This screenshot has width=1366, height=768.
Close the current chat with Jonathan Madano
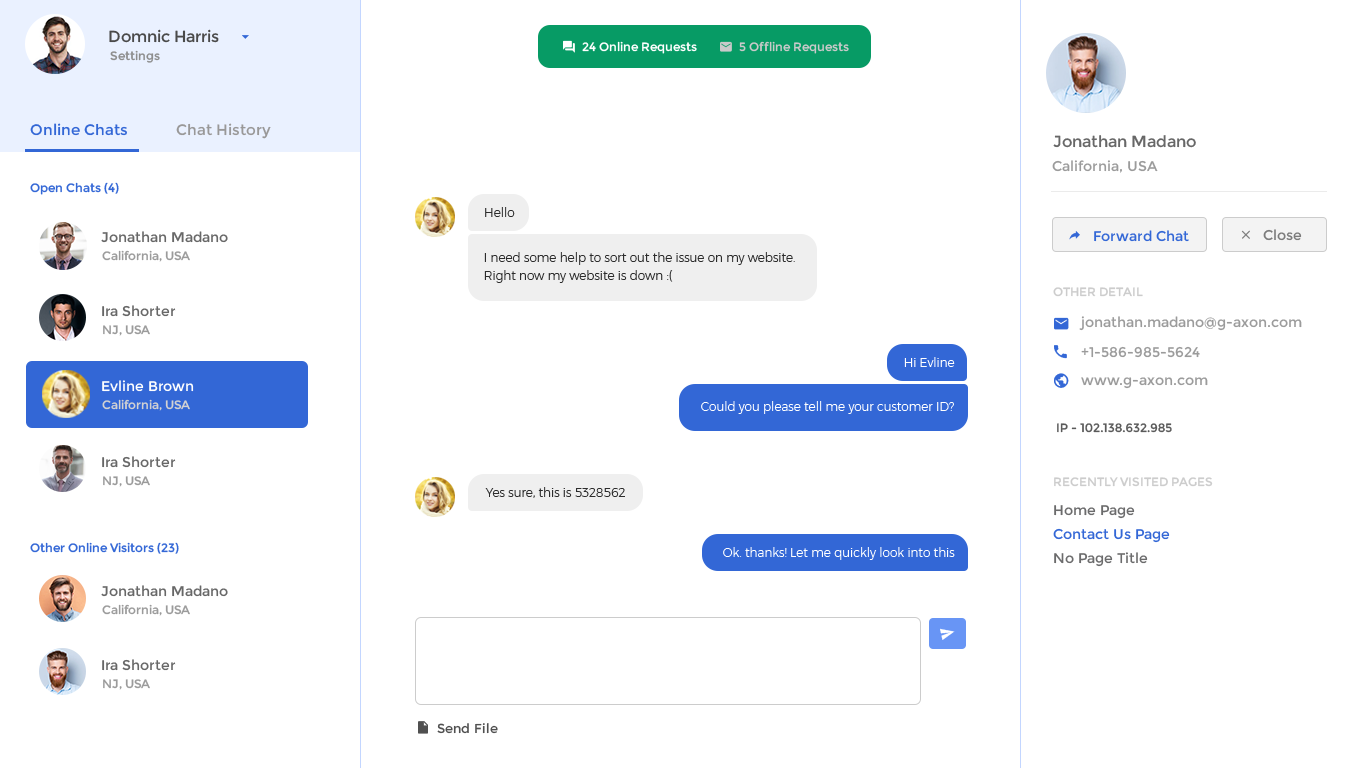pyautogui.click(x=1274, y=234)
